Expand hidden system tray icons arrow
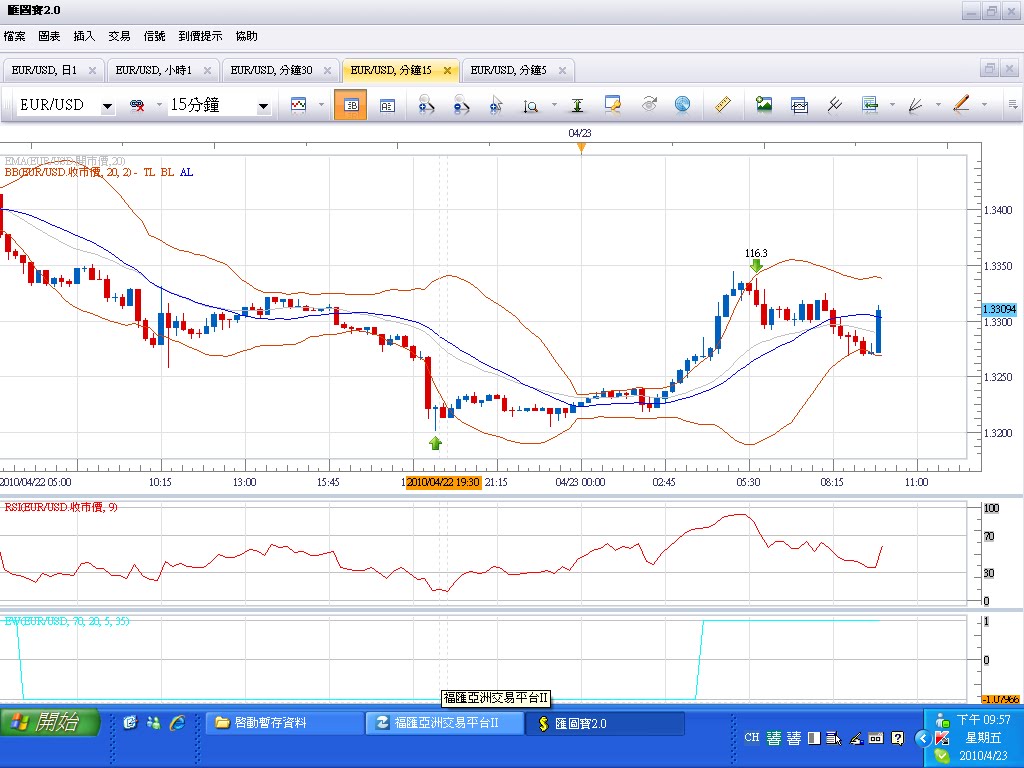Viewport: 1024px width, 768px height. coord(923,739)
